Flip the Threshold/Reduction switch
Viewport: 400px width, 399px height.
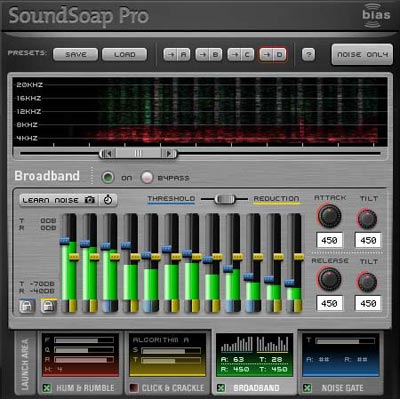pyautogui.click(x=225, y=199)
